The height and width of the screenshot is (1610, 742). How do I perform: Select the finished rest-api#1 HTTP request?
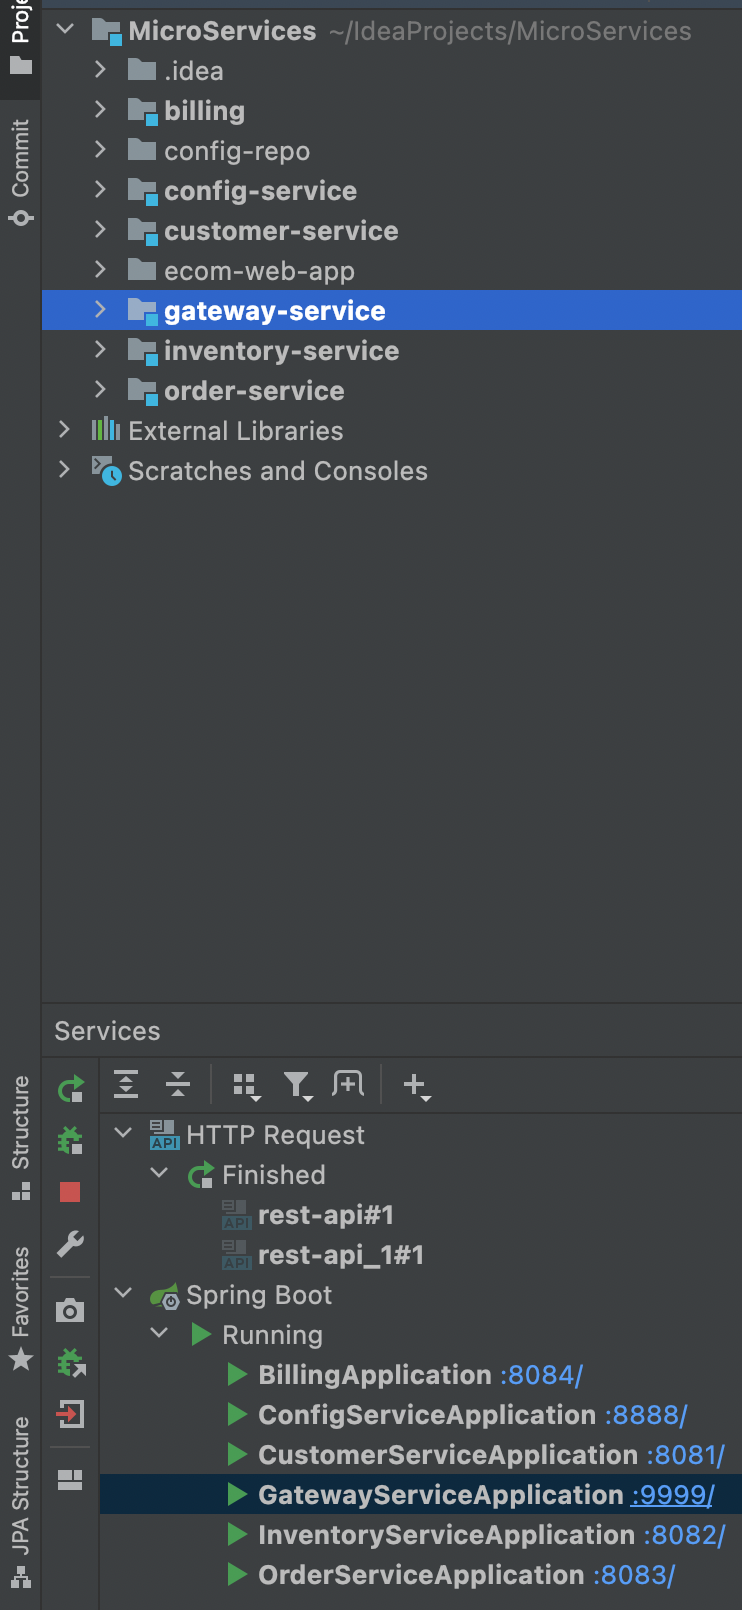click(325, 1214)
